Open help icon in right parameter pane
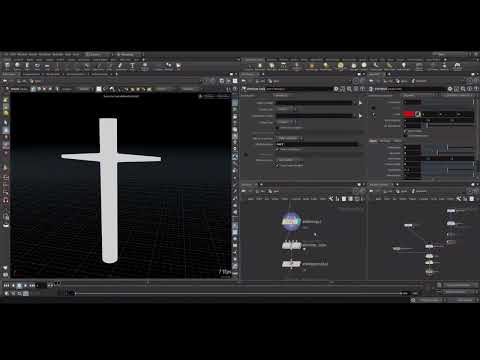 476,89
